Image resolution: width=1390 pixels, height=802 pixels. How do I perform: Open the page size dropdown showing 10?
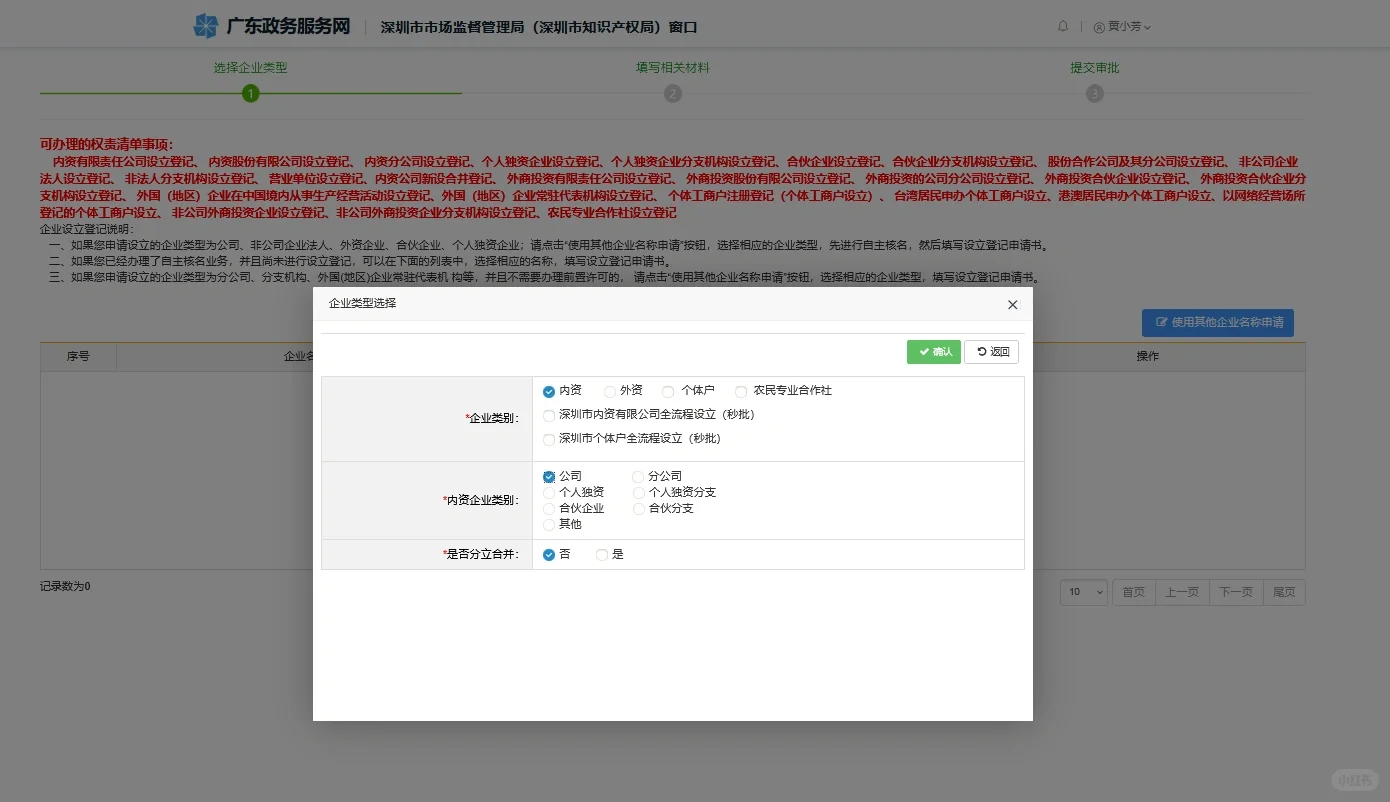1083,592
